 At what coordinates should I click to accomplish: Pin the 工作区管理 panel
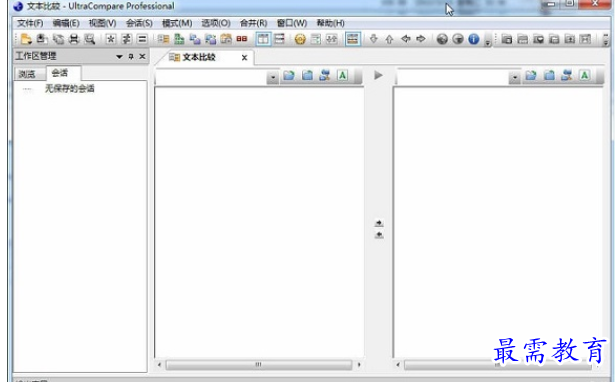131,56
